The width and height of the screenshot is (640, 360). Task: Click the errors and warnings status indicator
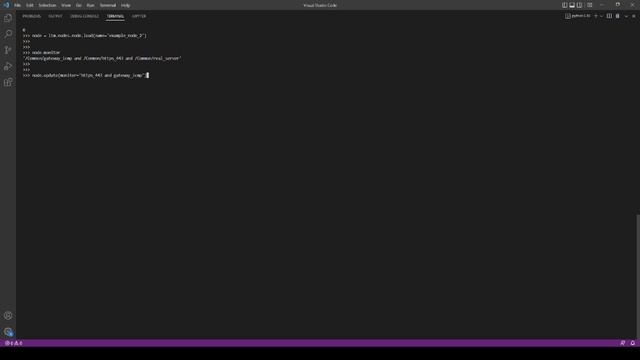(x=13, y=343)
